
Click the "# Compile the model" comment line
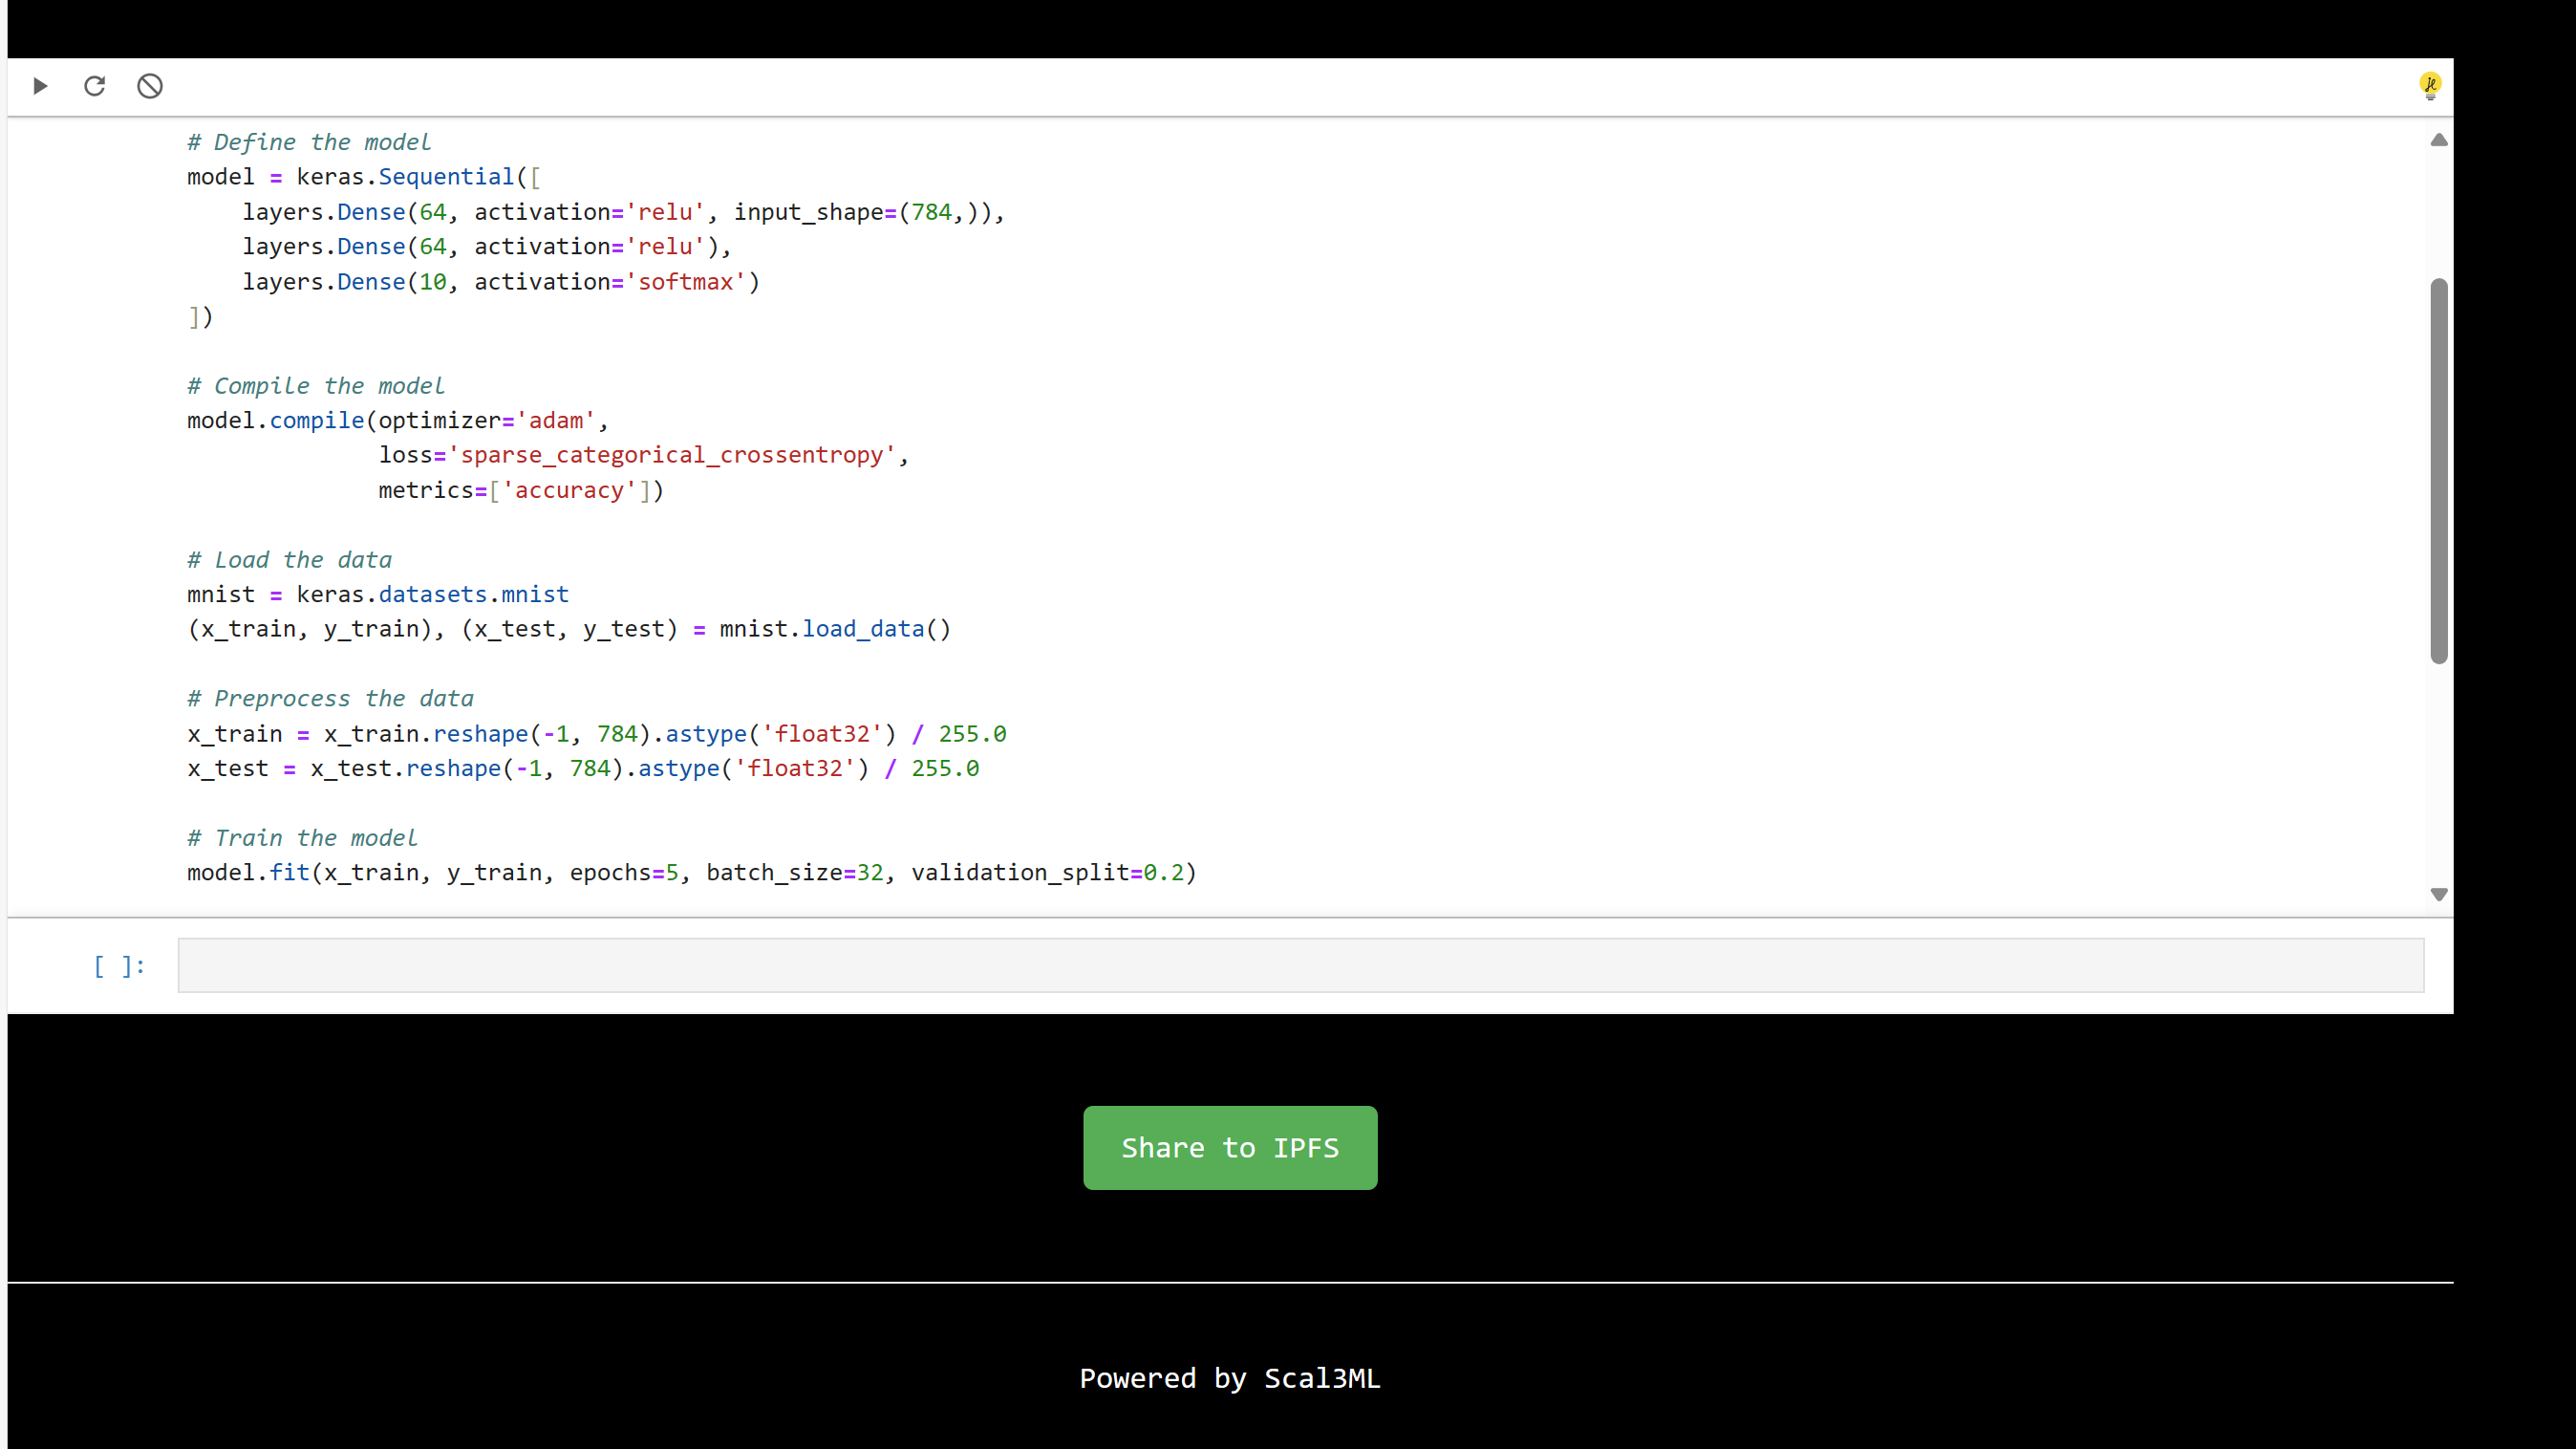click(x=316, y=386)
